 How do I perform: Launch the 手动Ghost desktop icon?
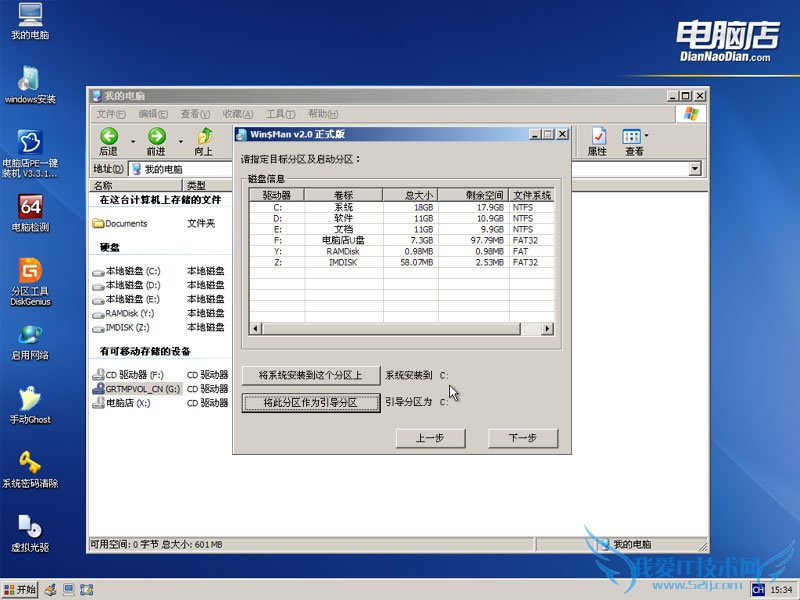click(x=30, y=398)
